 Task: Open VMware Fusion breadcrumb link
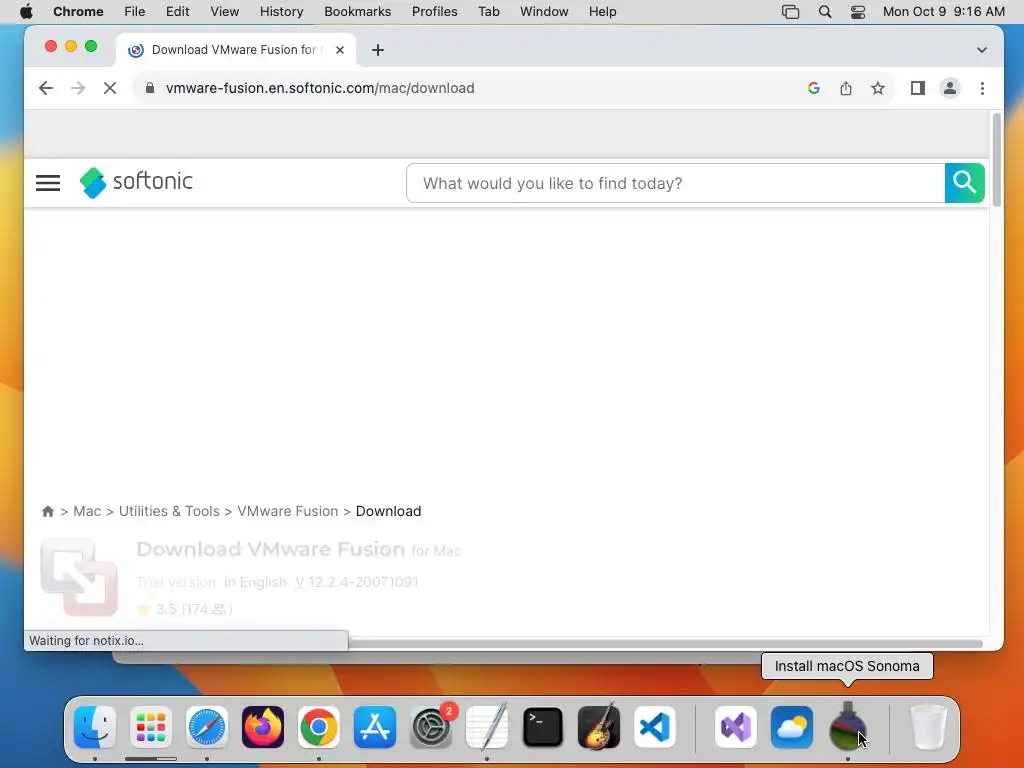click(287, 511)
